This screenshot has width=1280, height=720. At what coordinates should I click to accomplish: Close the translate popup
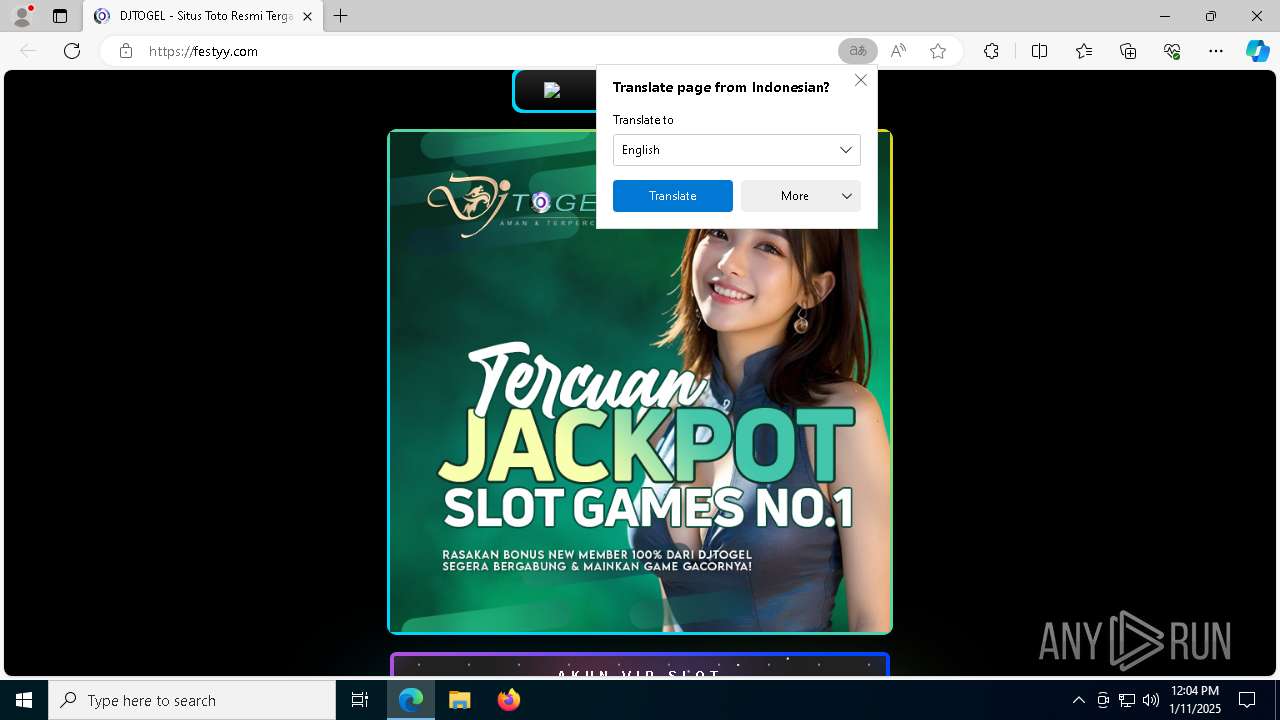(x=861, y=80)
